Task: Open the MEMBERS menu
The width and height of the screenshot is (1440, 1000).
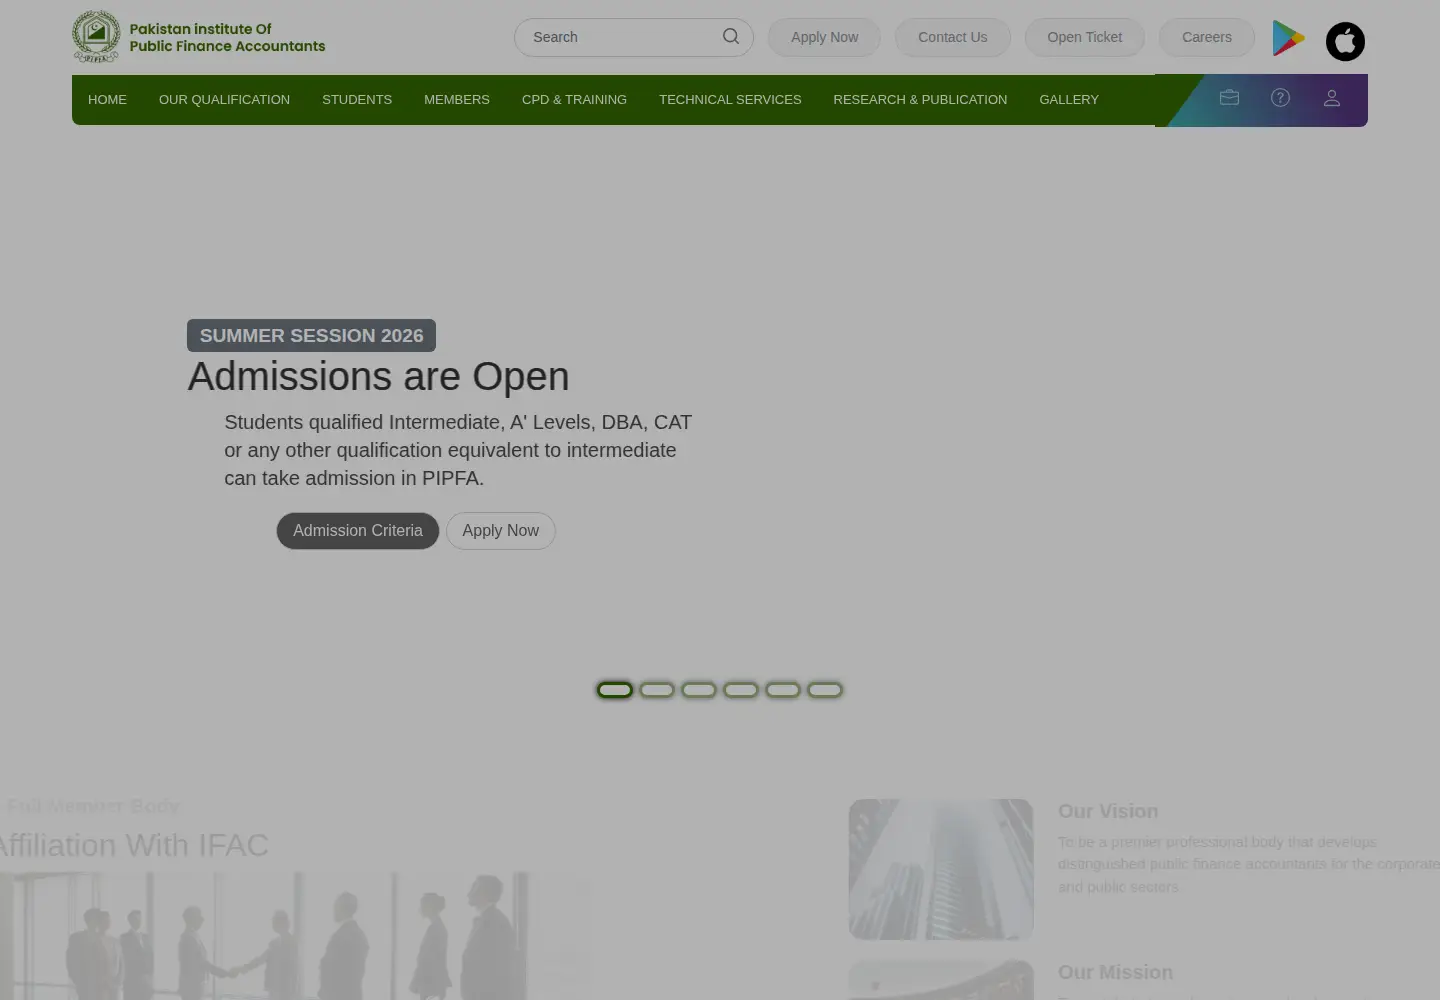Action: 457,100
